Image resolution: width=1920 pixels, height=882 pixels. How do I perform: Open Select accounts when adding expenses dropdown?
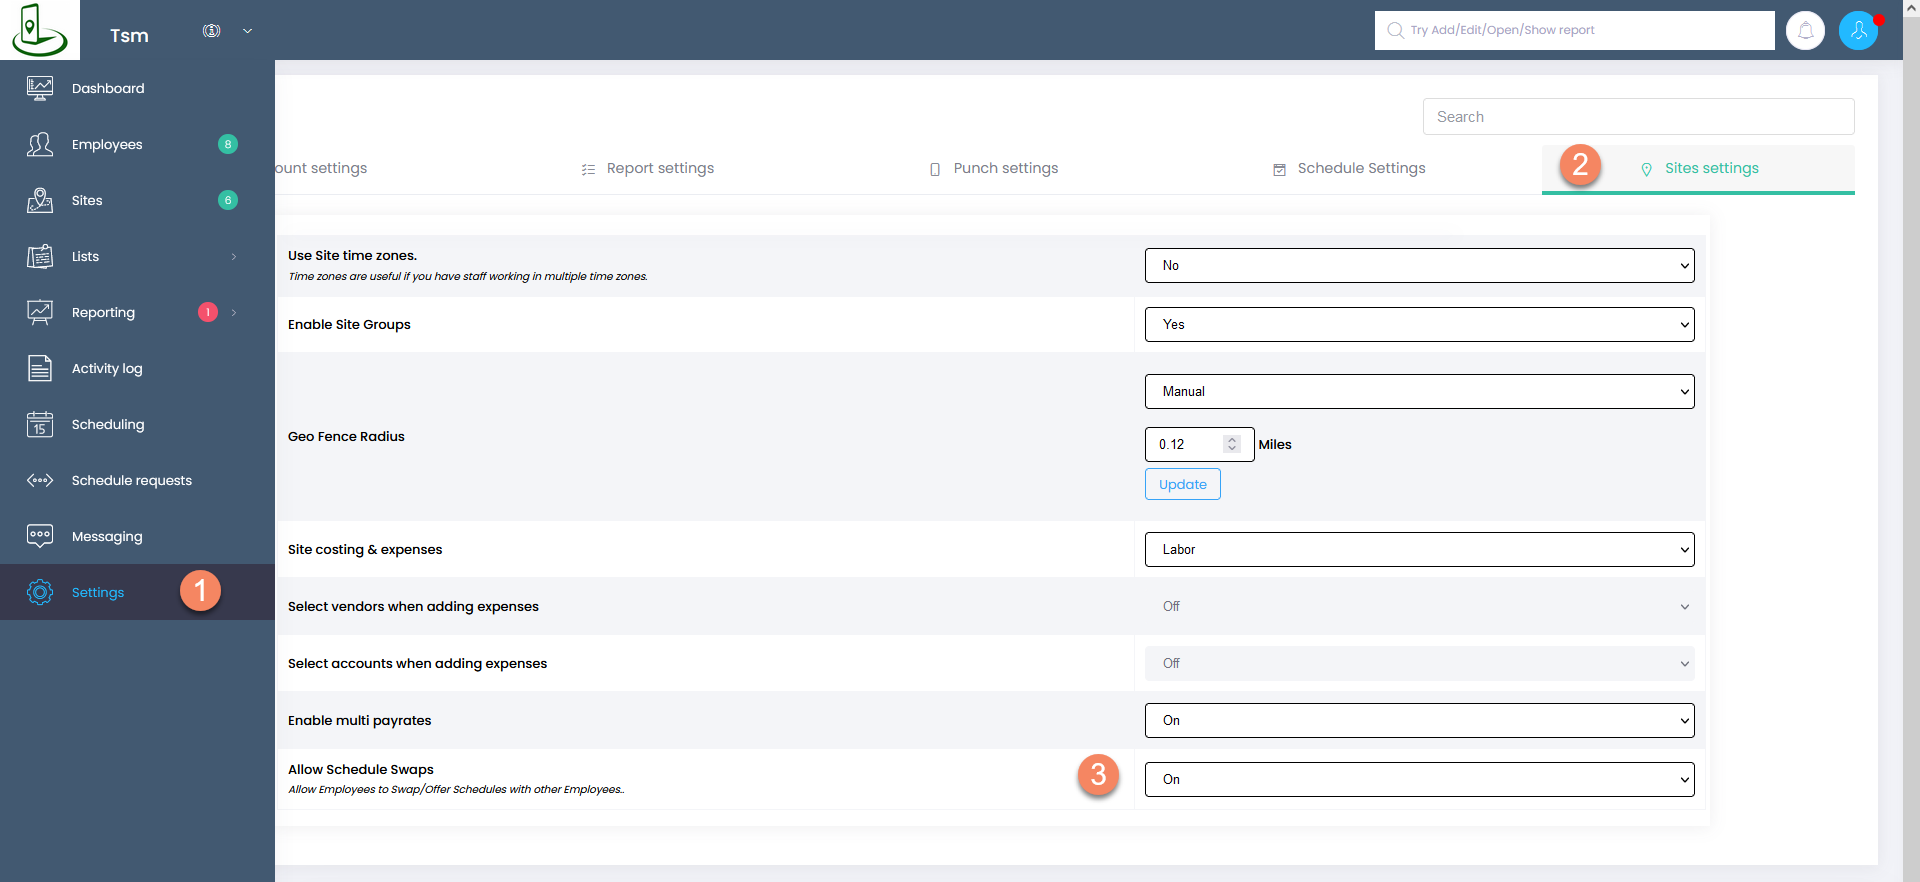tap(1419, 663)
